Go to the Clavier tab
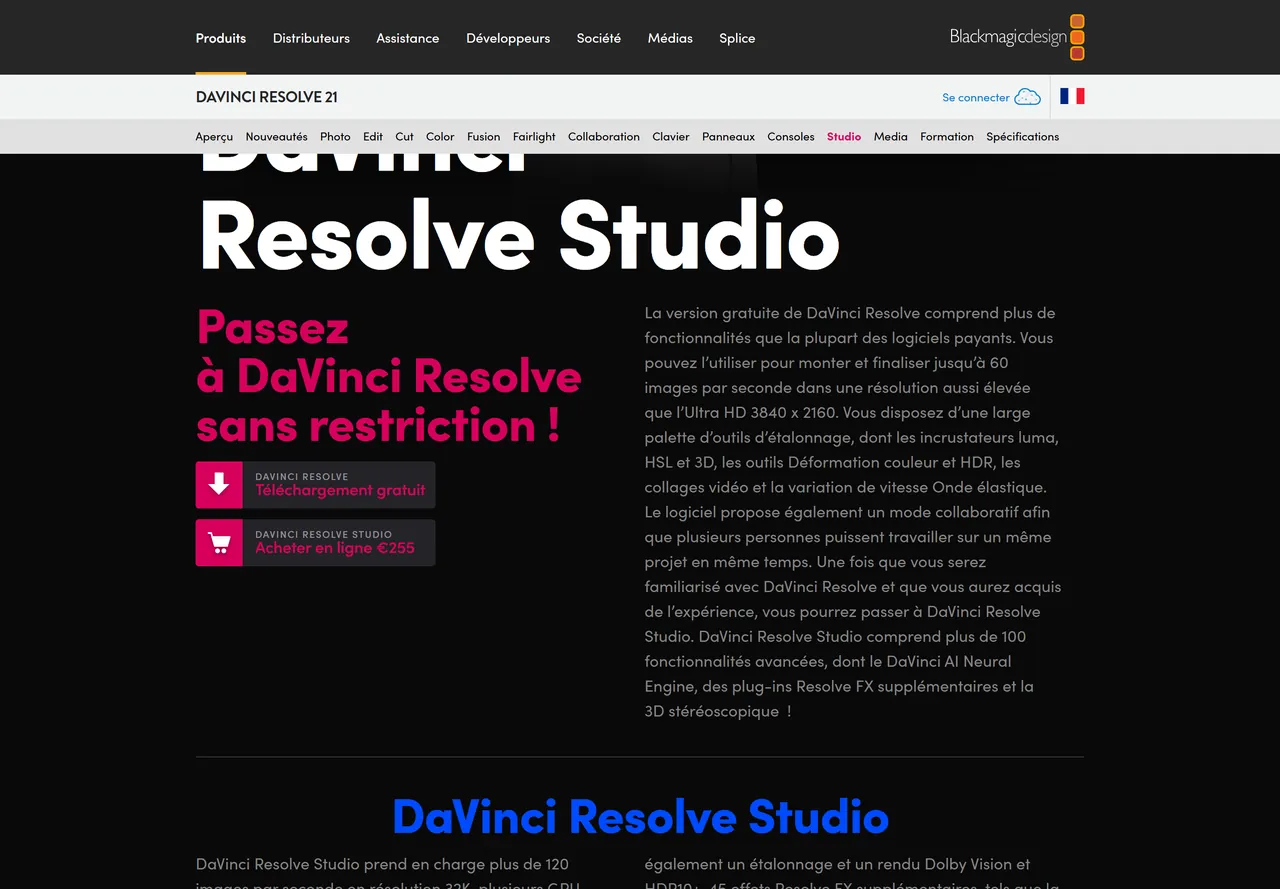Viewport: 1280px width, 889px height. (x=671, y=137)
